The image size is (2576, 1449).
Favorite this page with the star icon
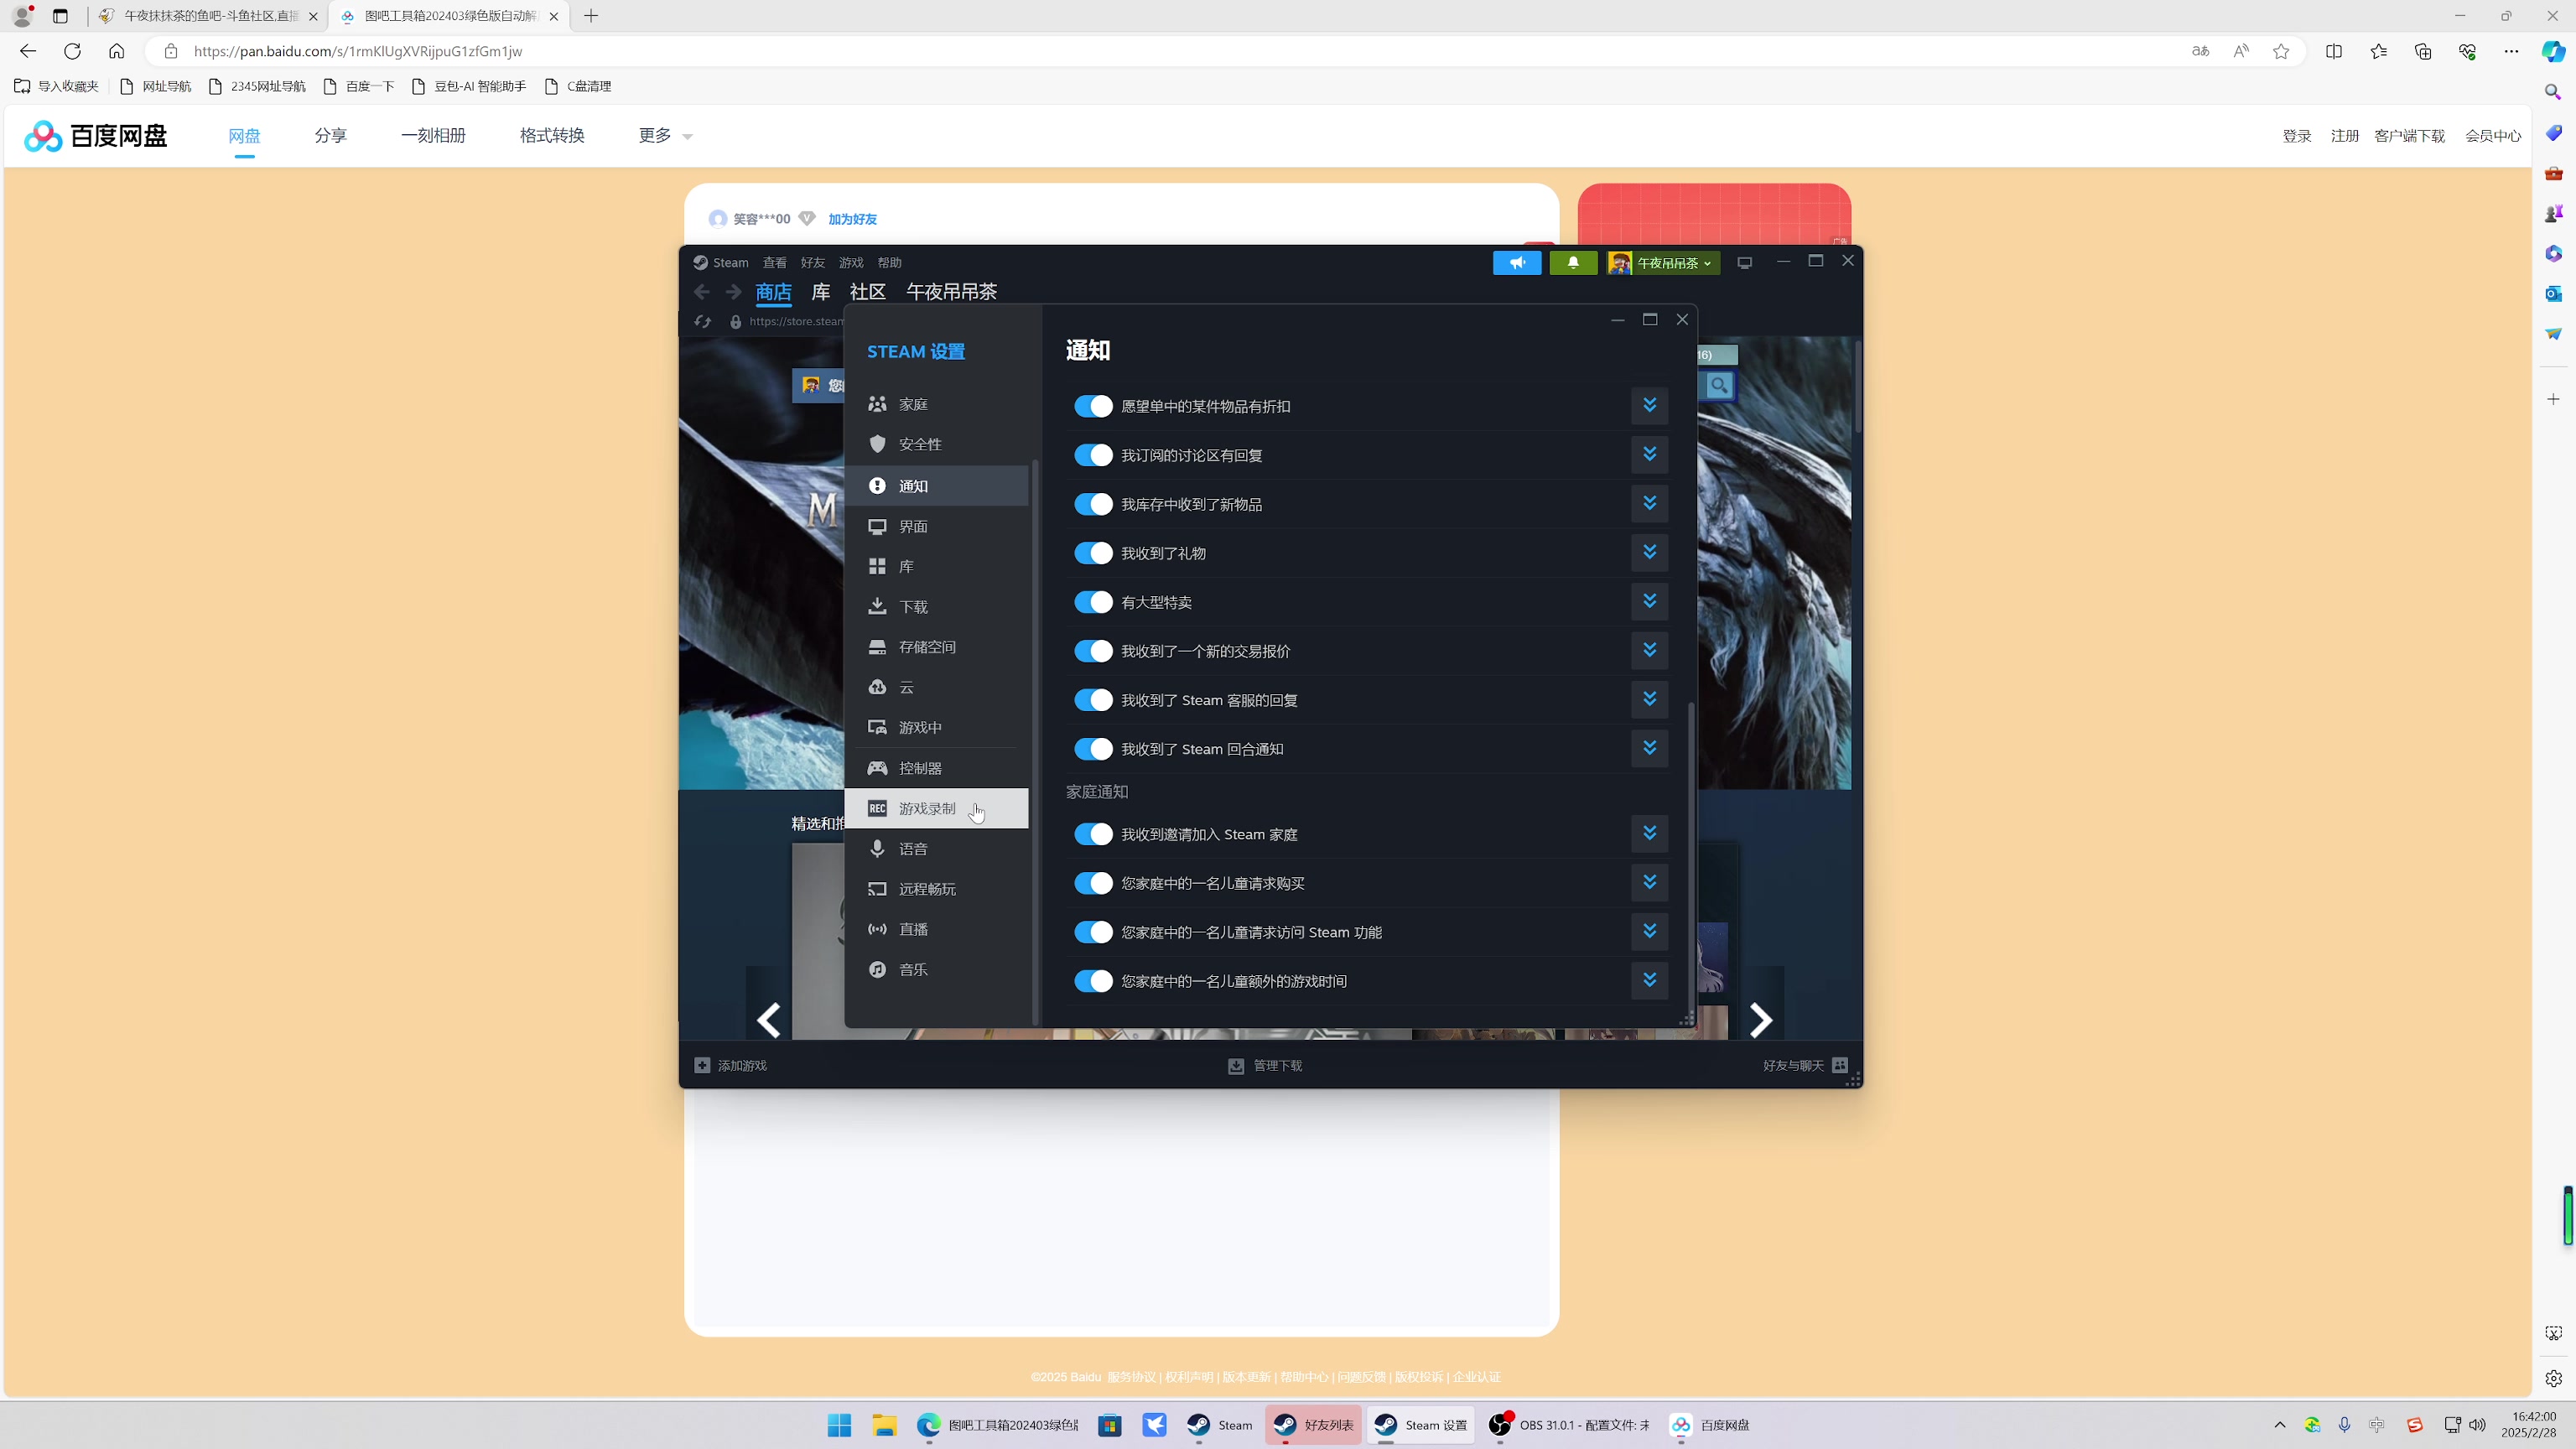point(2281,51)
